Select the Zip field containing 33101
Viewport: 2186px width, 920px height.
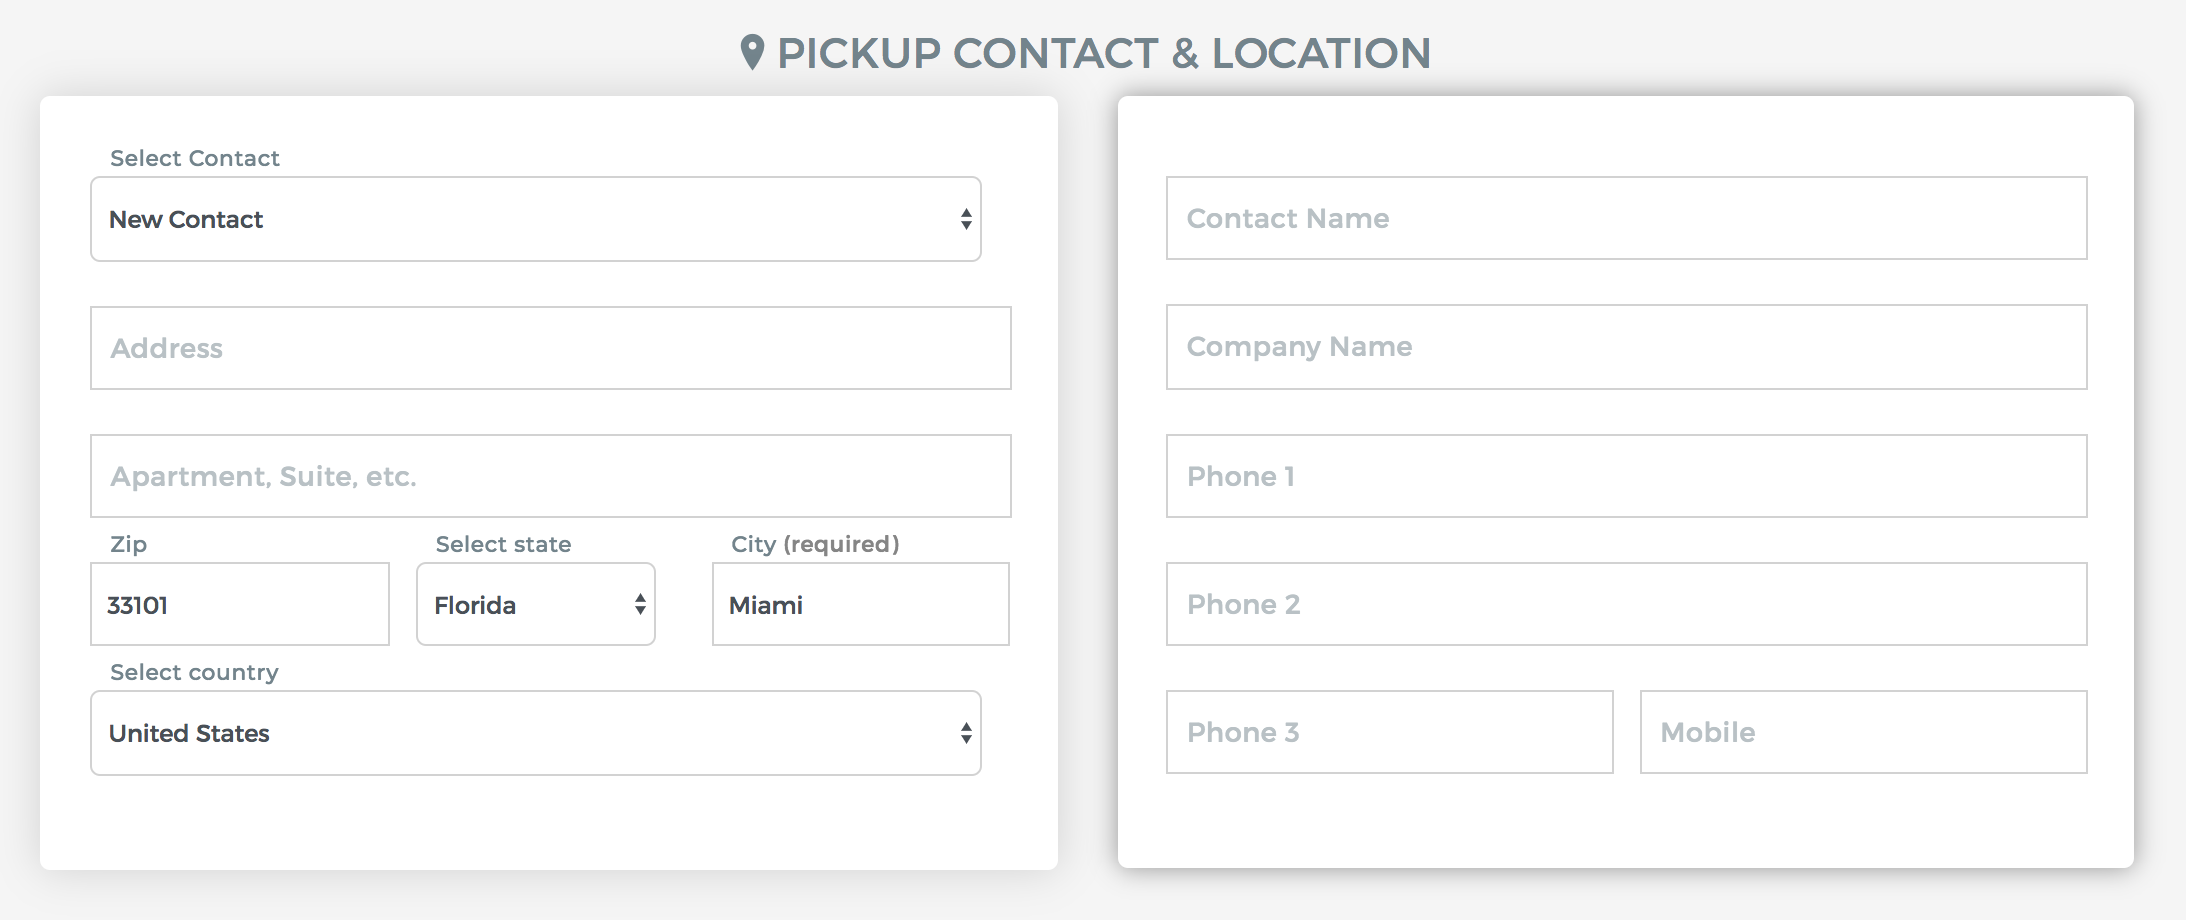coord(240,604)
